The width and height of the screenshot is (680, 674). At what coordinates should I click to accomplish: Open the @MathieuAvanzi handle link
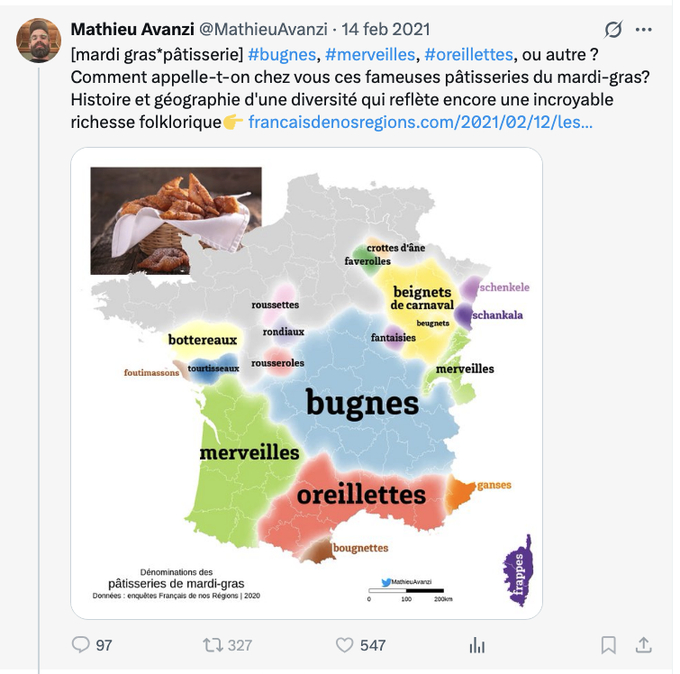[x=264, y=29]
